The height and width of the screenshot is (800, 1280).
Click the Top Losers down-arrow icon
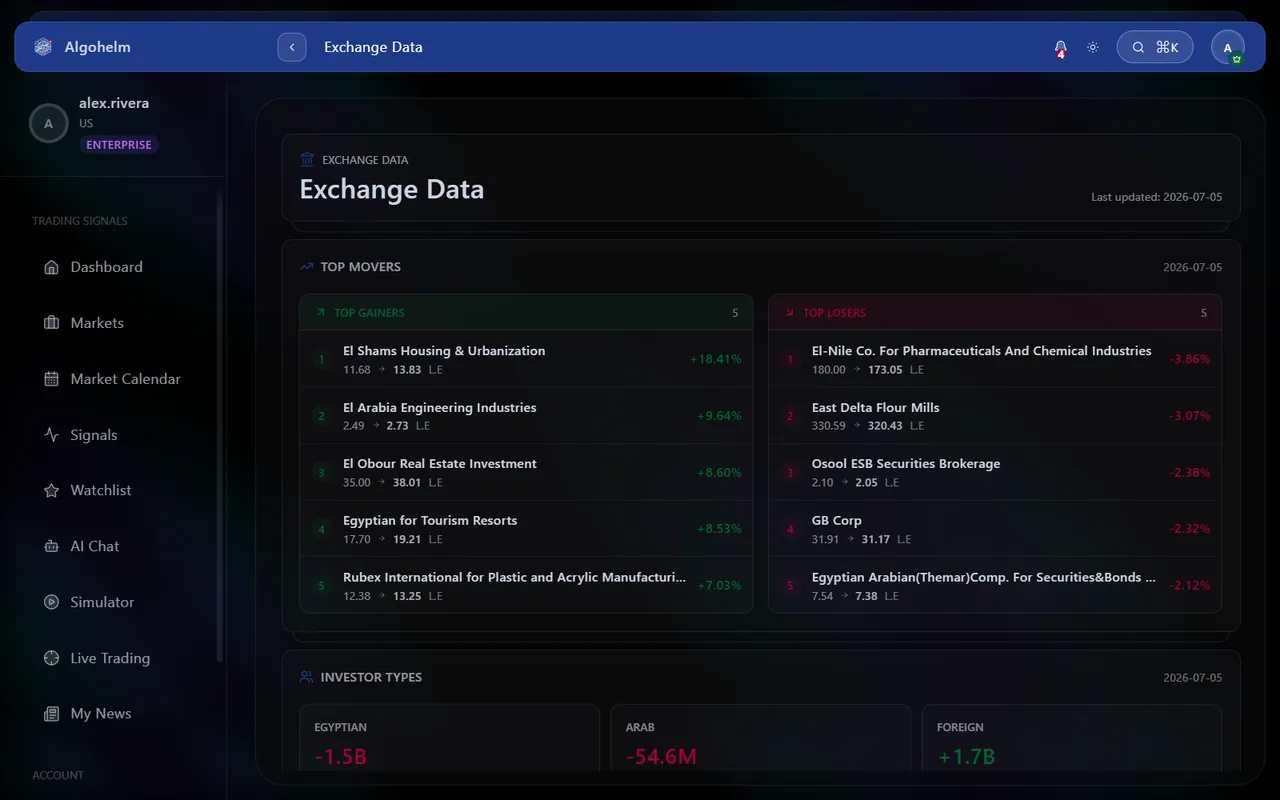click(x=789, y=313)
